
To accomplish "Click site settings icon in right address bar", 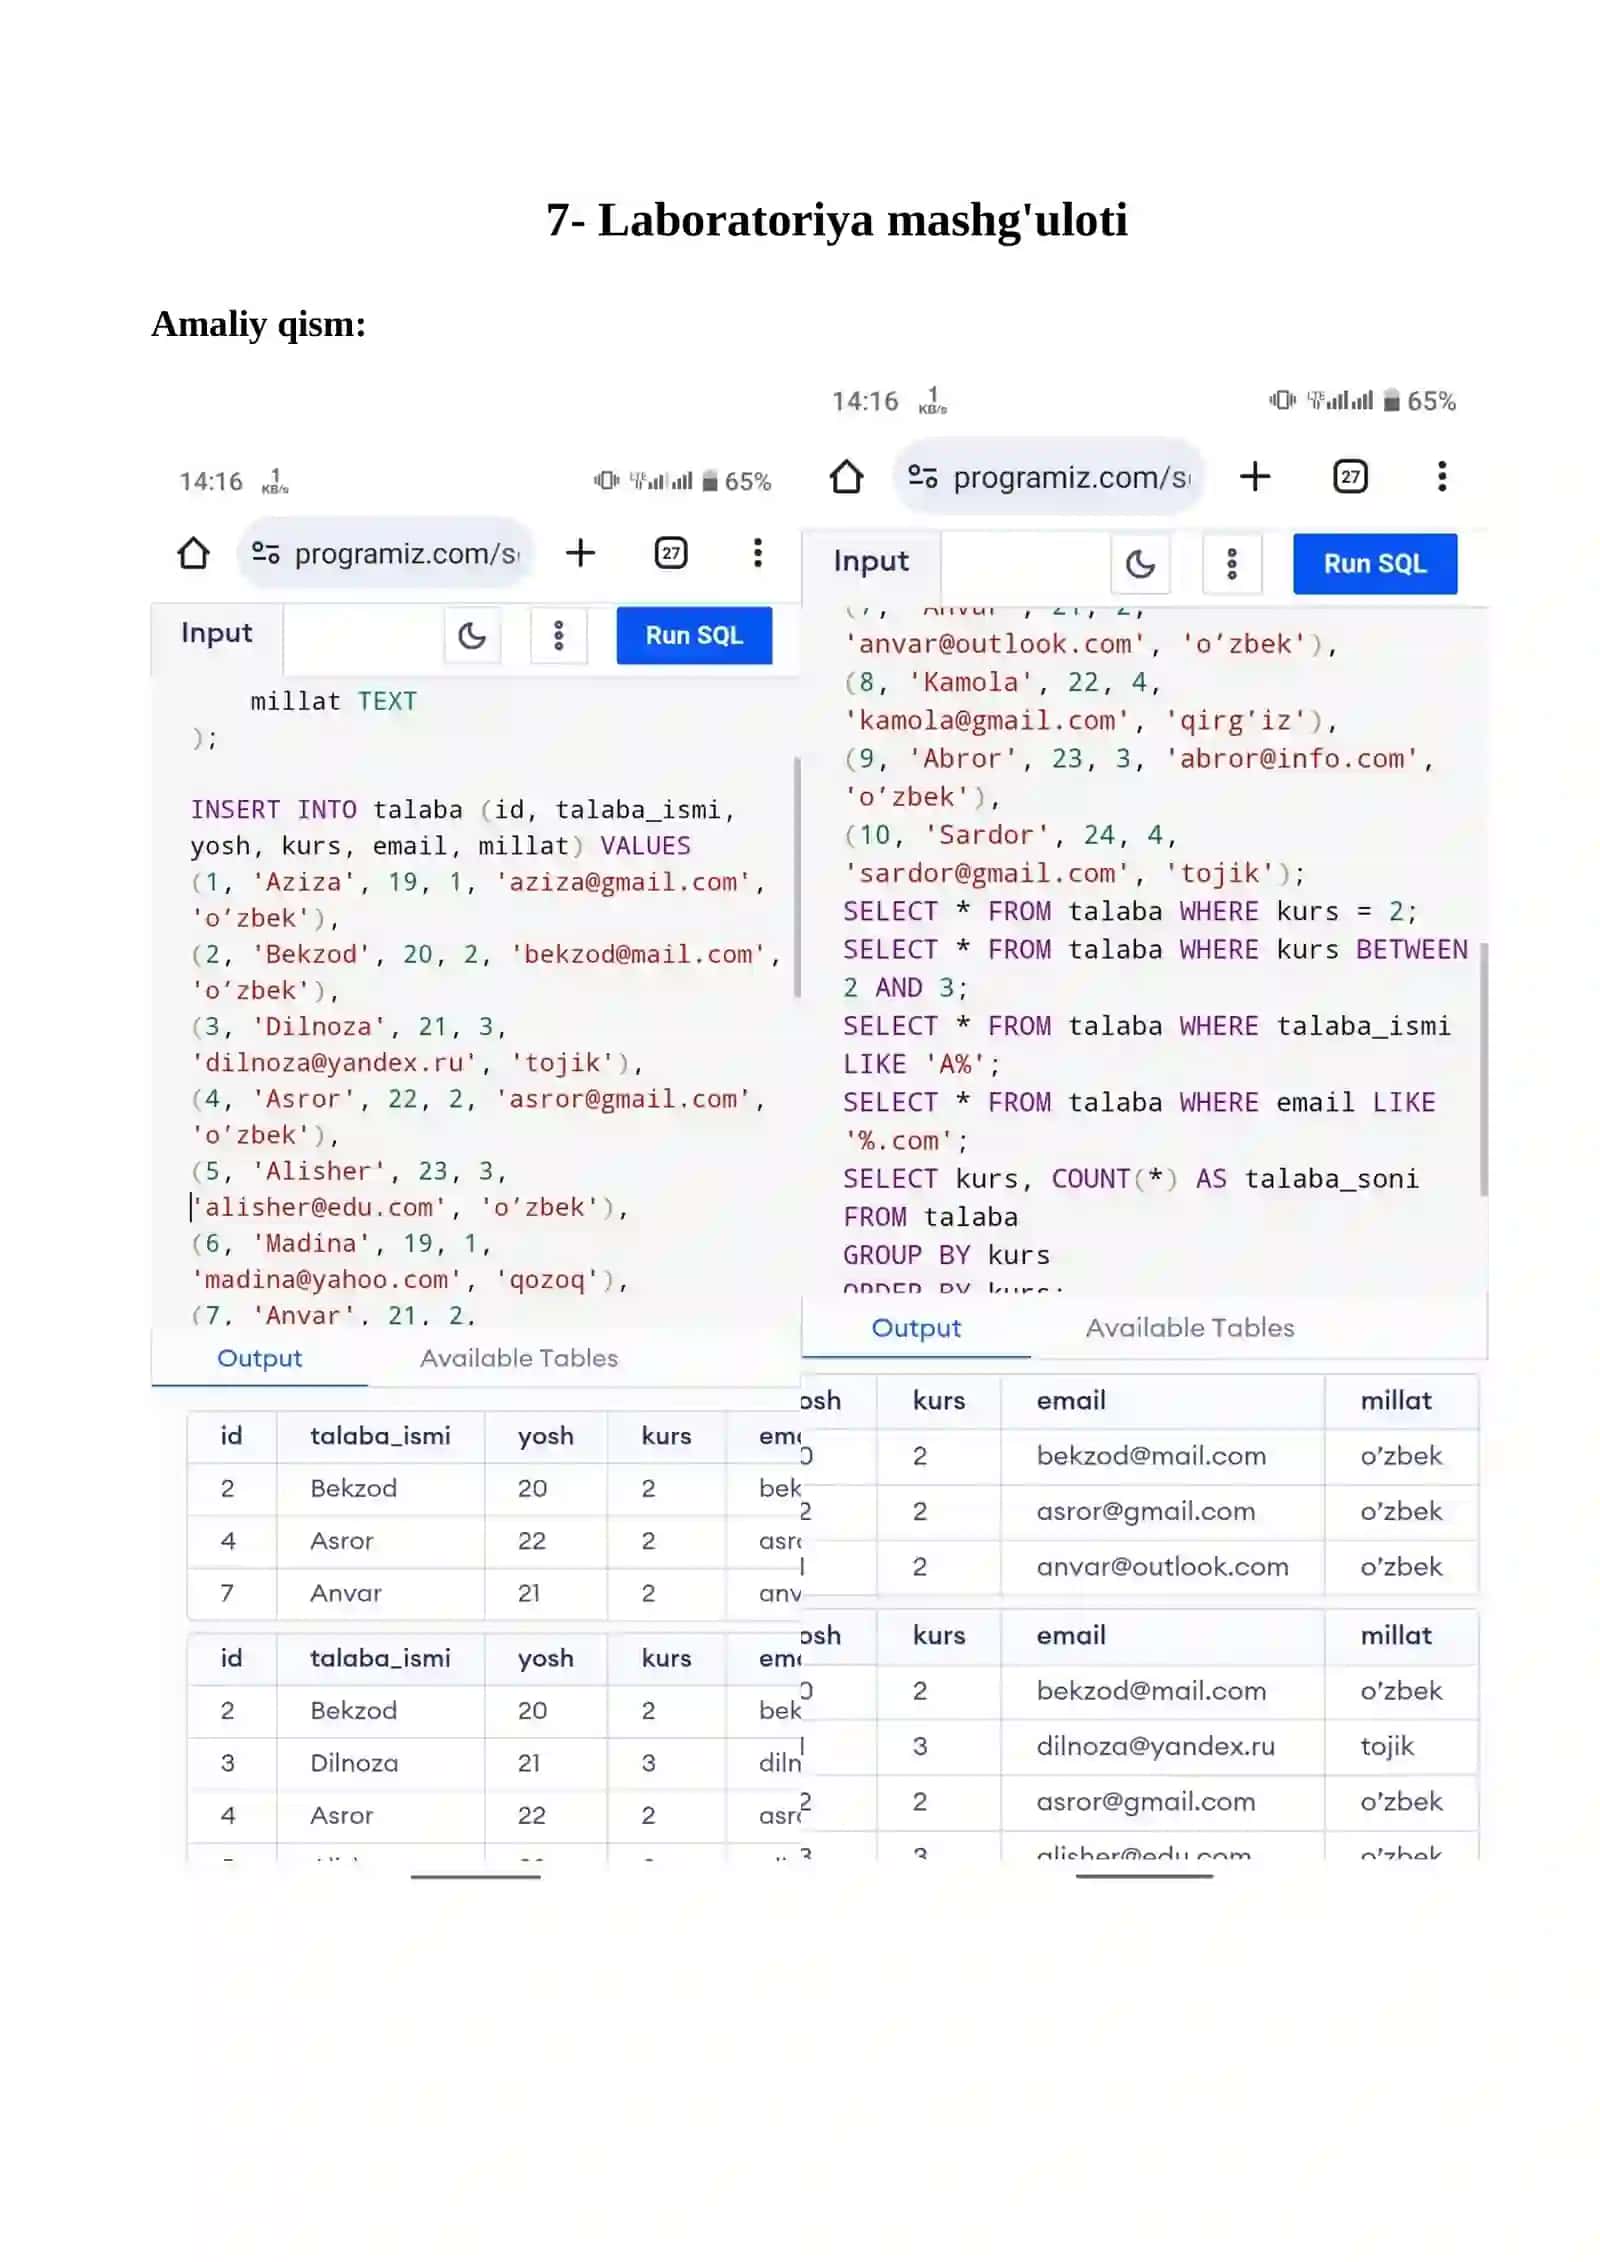I will click(x=922, y=477).
